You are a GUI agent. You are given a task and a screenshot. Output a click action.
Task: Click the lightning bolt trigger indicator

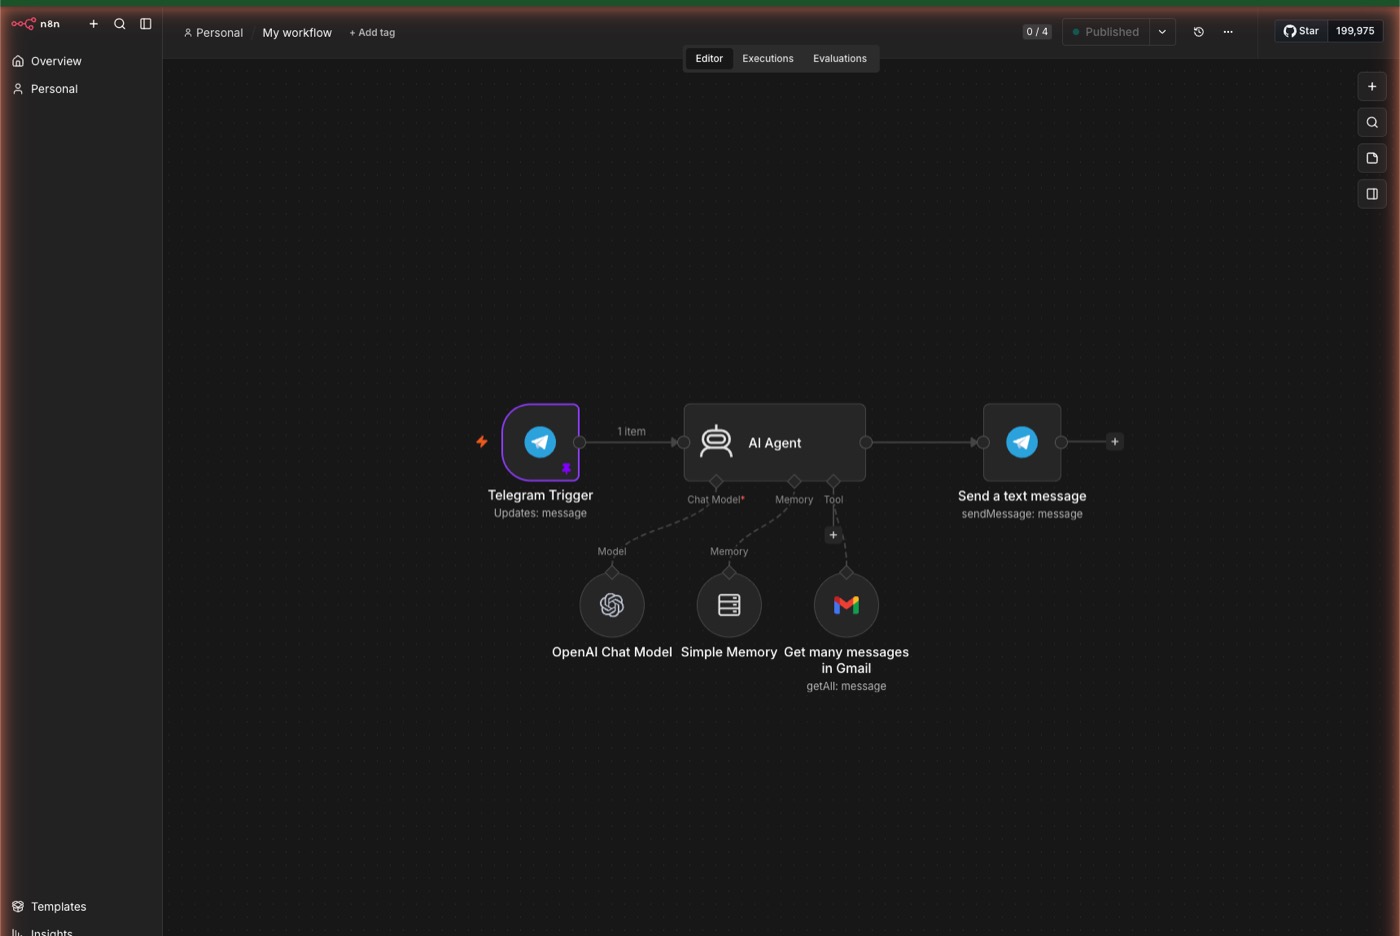[x=482, y=441]
